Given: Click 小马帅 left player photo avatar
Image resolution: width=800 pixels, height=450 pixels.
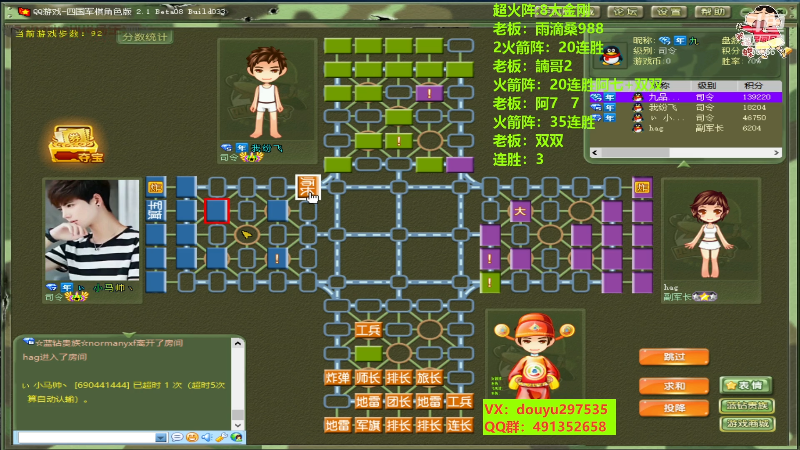Looking at the screenshot, I should (x=92, y=230).
